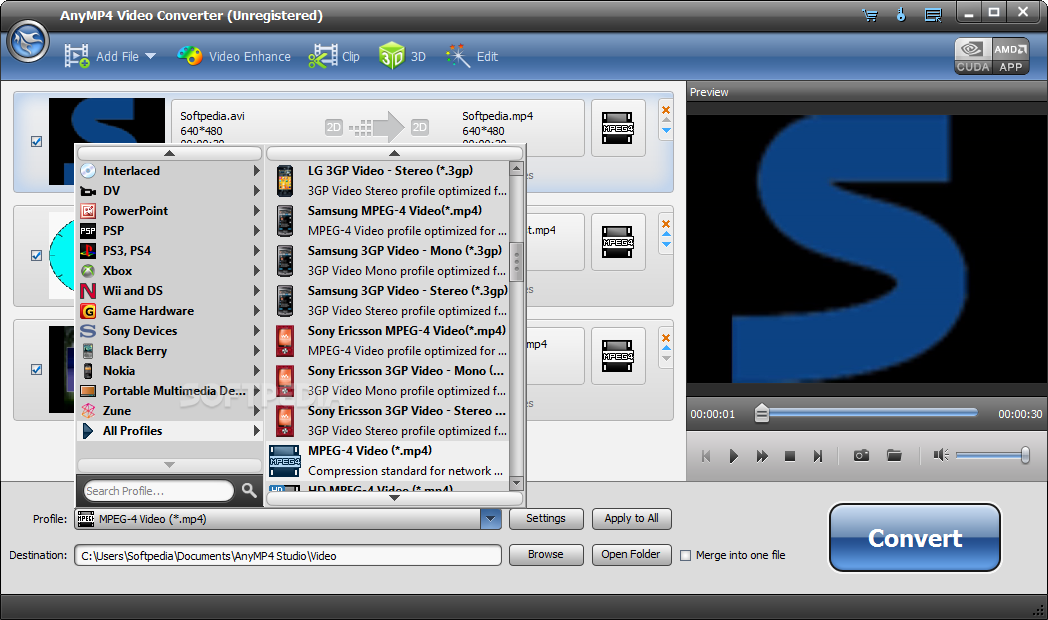Click the profile list vertical scrollbar thumb
The image size is (1048, 620).
coord(516,262)
